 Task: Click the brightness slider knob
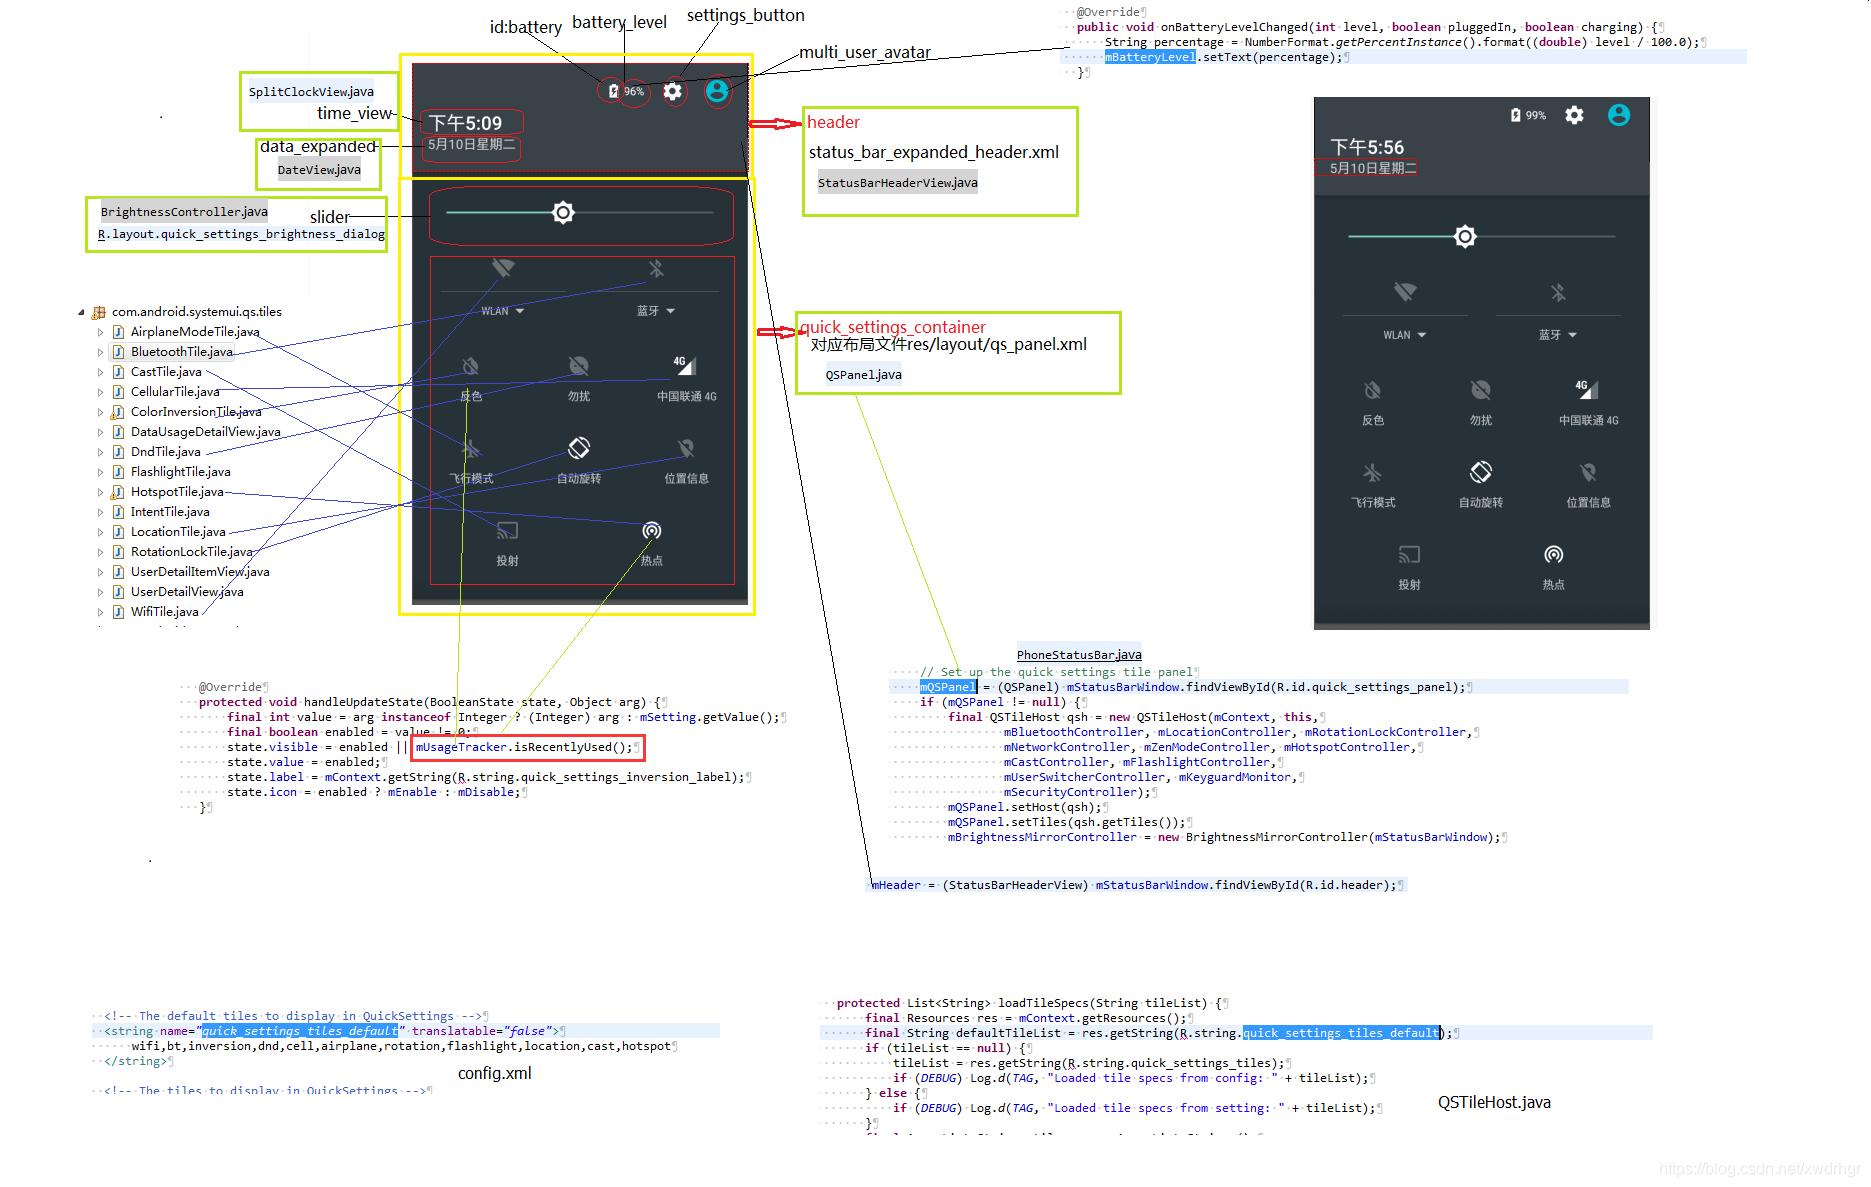(563, 212)
